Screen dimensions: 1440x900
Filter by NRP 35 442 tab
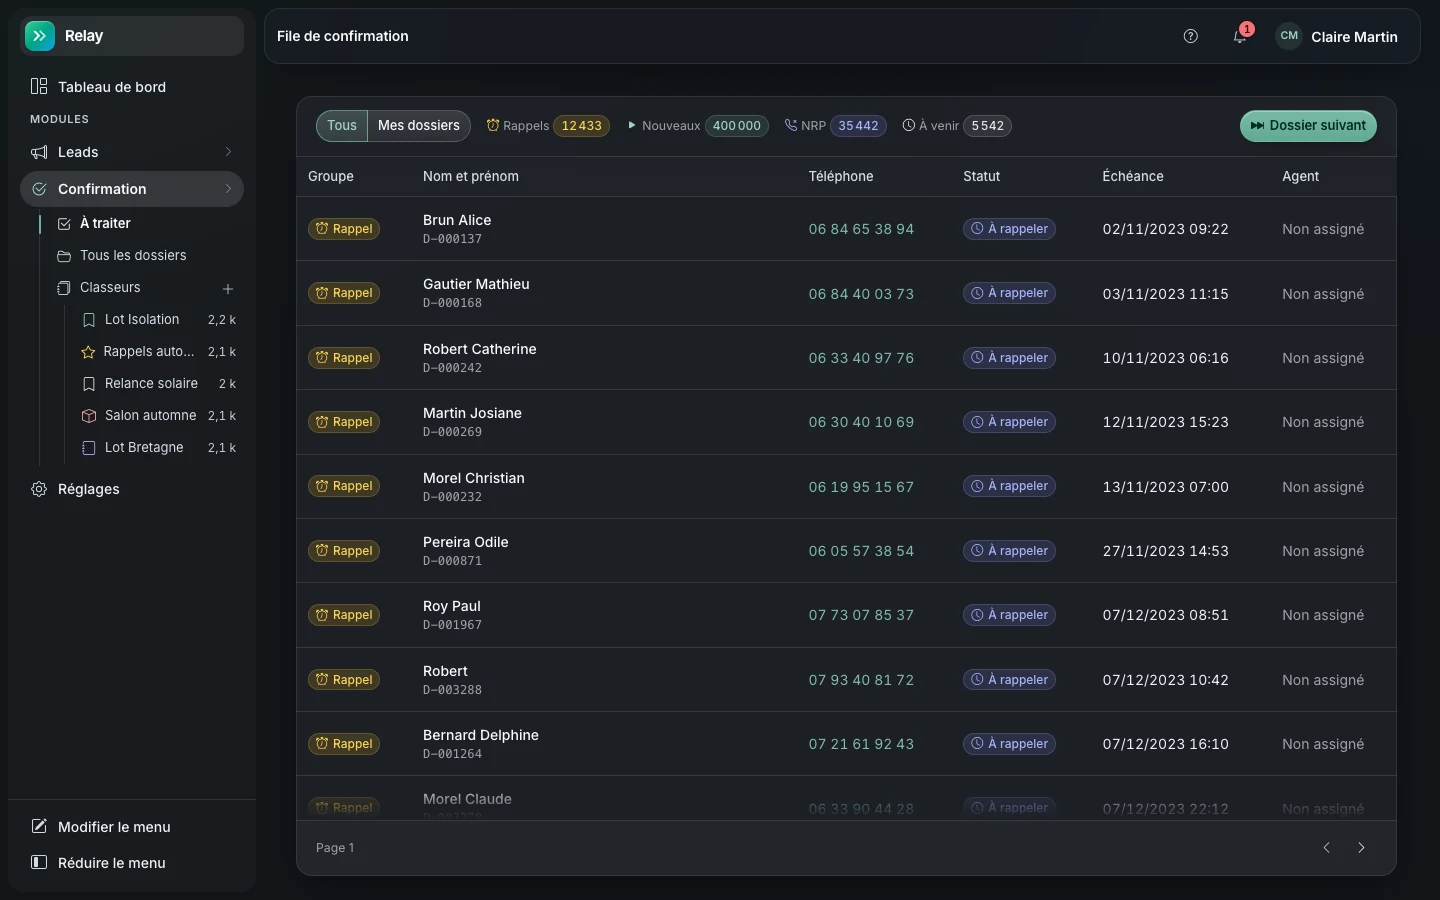[835, 126]
